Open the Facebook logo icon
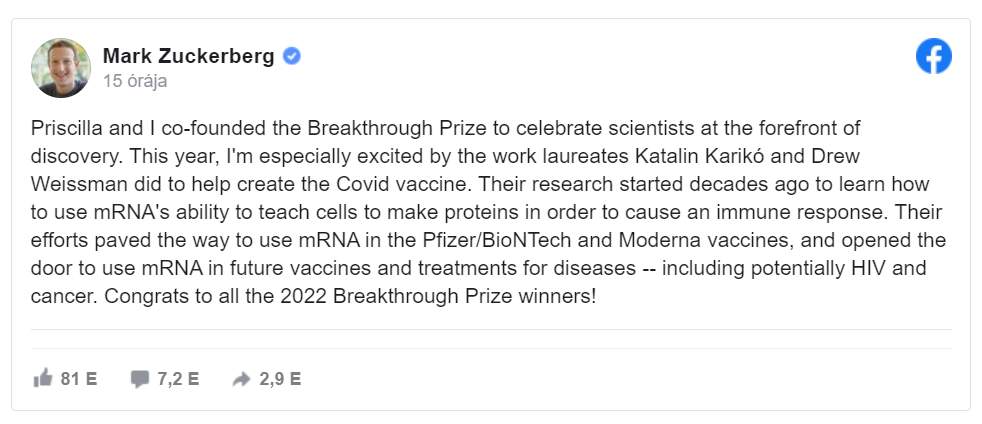This screenshot has width=982, height=424. [x=933, y=56]
